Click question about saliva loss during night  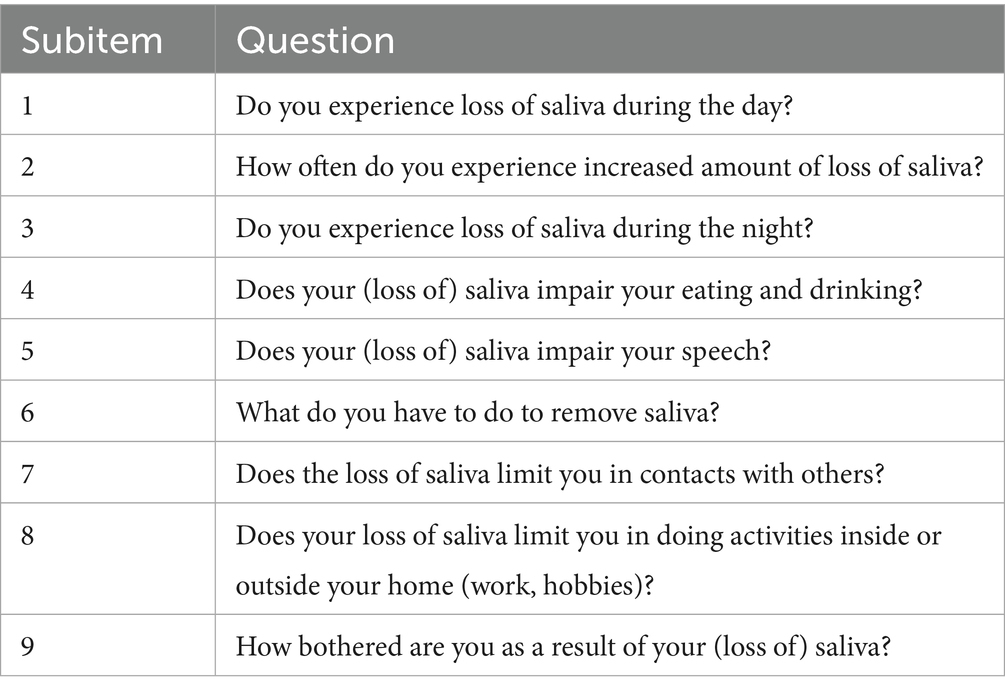(x=525, y=228)
